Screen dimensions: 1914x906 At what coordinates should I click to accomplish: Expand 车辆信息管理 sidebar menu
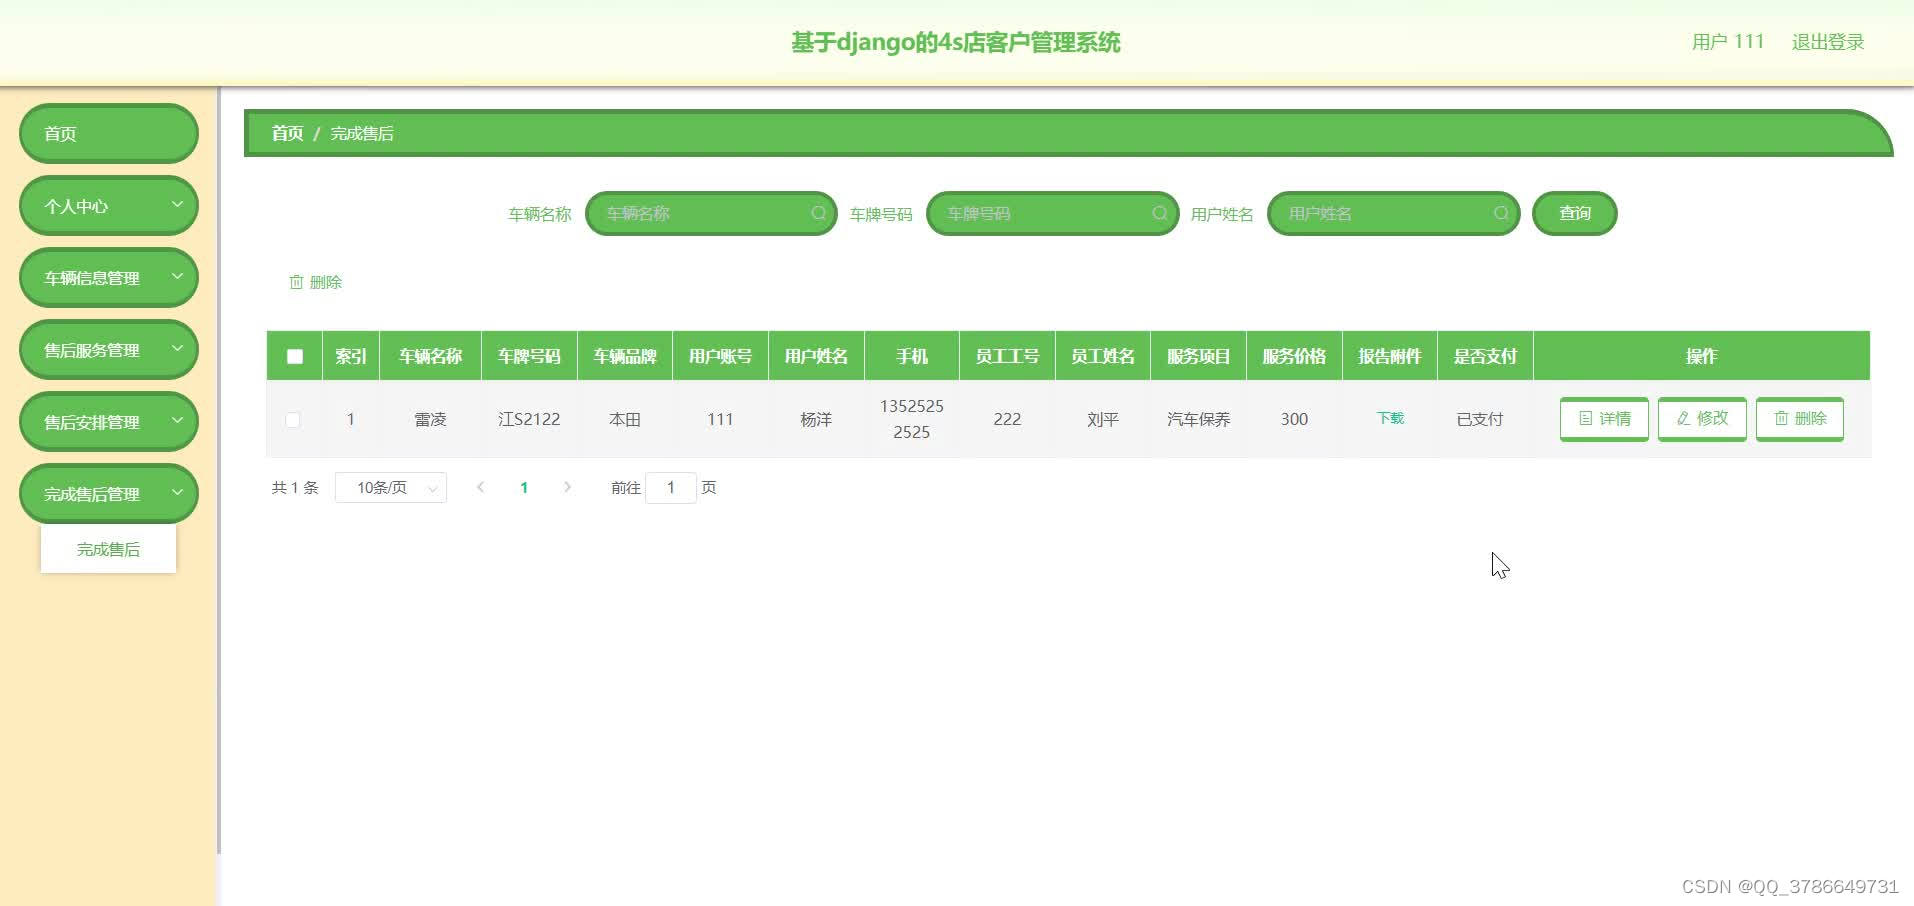coord(108,278)
